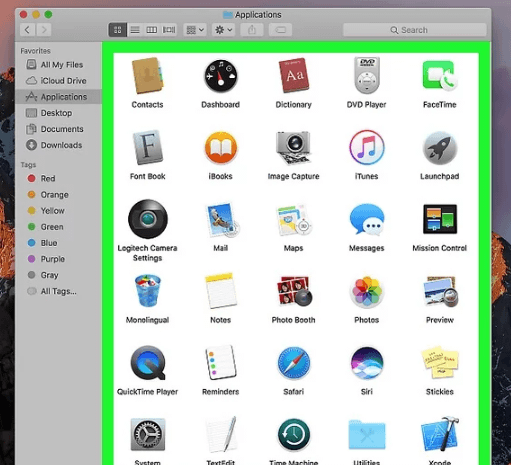Viewport: 511px width, 465px height.
Task: Select the Green tag
Action: click(58, 227)
